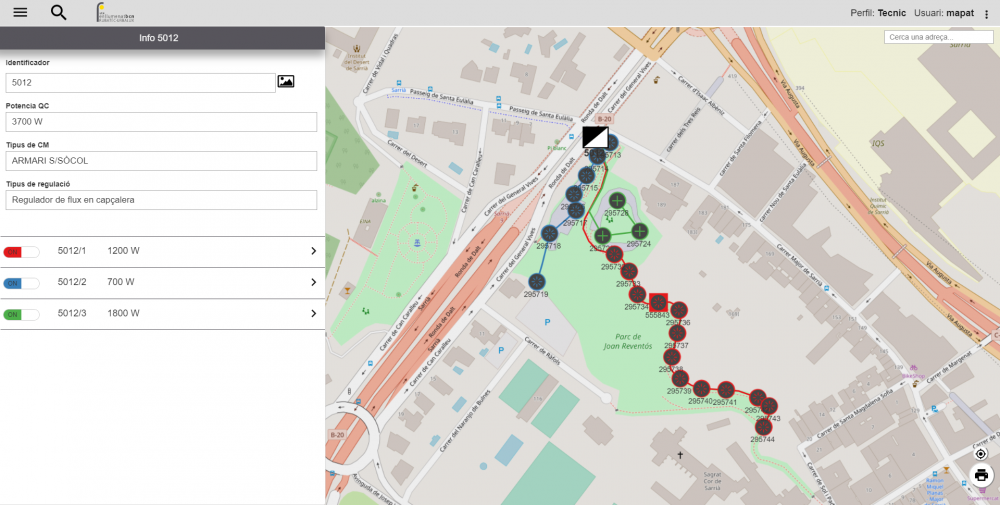Click the locate-me crosshair map button

[x=981, y=454]
